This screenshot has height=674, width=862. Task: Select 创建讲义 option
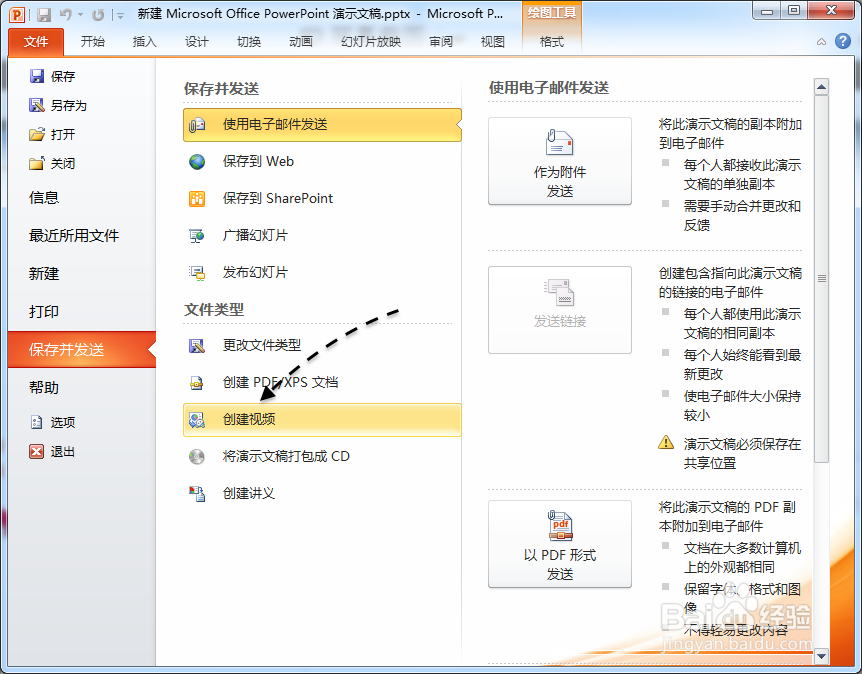tap(322, 494)
